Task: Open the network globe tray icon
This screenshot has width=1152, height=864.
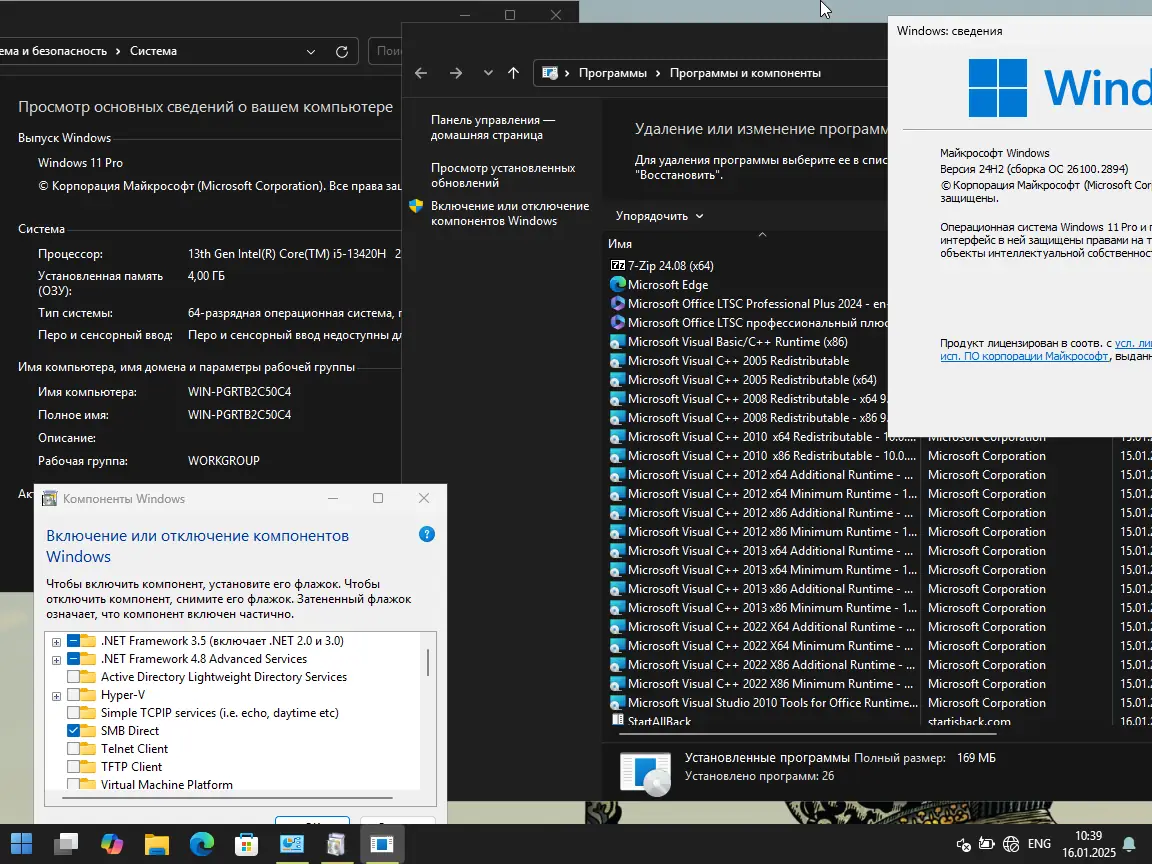Action: click(1011, 844)
